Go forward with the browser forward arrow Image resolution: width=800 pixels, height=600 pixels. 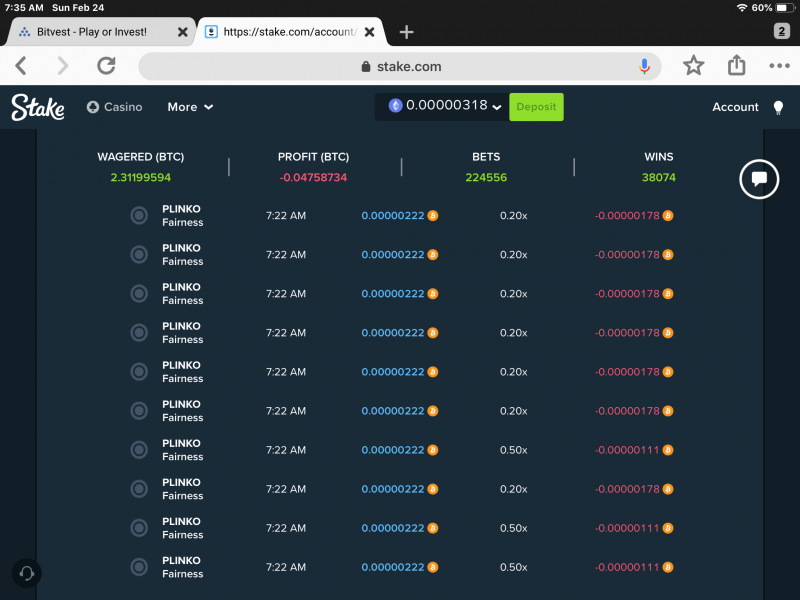point(62,66)
